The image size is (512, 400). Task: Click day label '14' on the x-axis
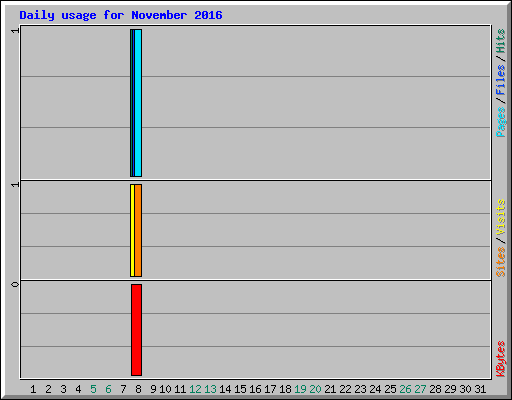coord(225,389)
